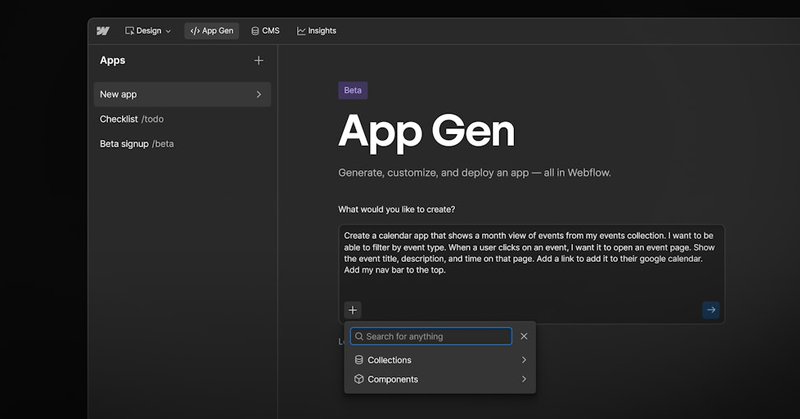Add a new app with plus icon
Screen dimensions: 800x419
click(x=259, y=60)
